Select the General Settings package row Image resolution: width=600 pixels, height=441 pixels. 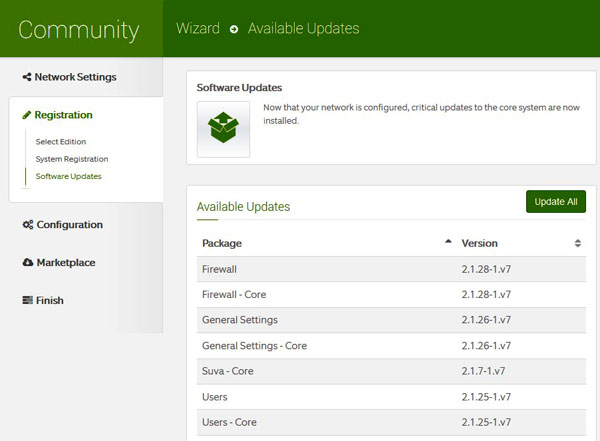click(391, 320)
